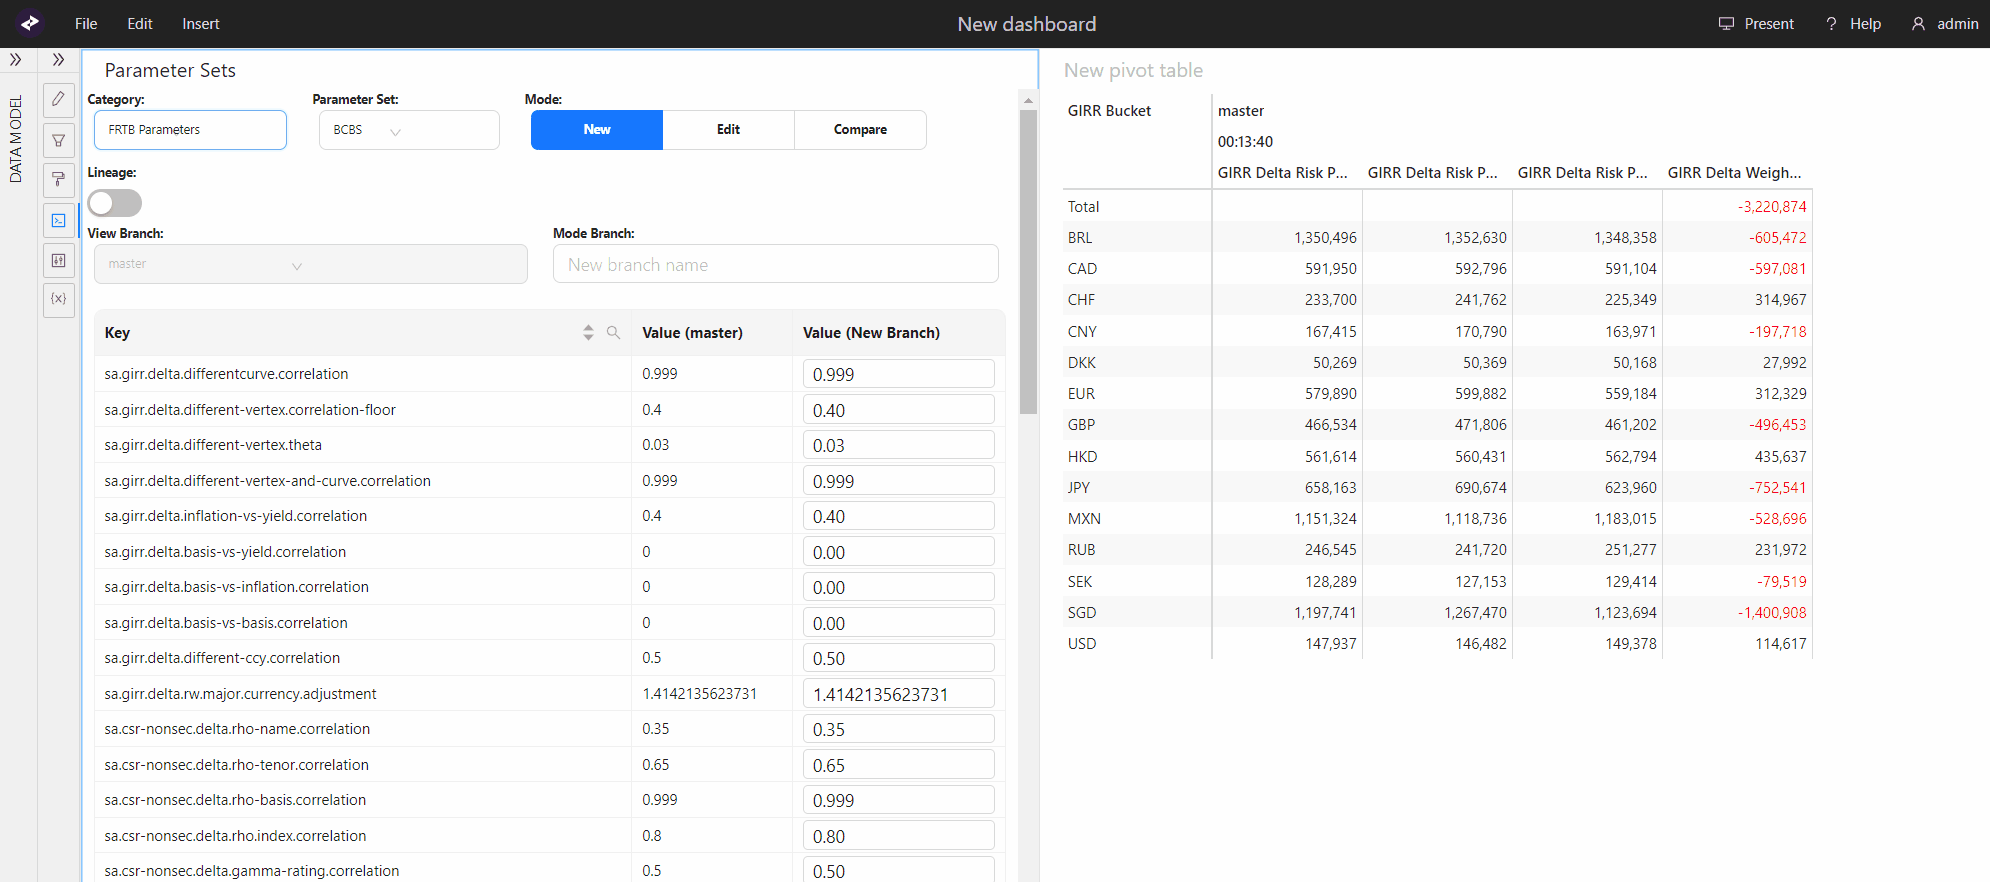Viewport: 1990px width, 882px height.
Task: Click the GIRR Bucket header in pivot table
Action: [x=1109, y=111]
